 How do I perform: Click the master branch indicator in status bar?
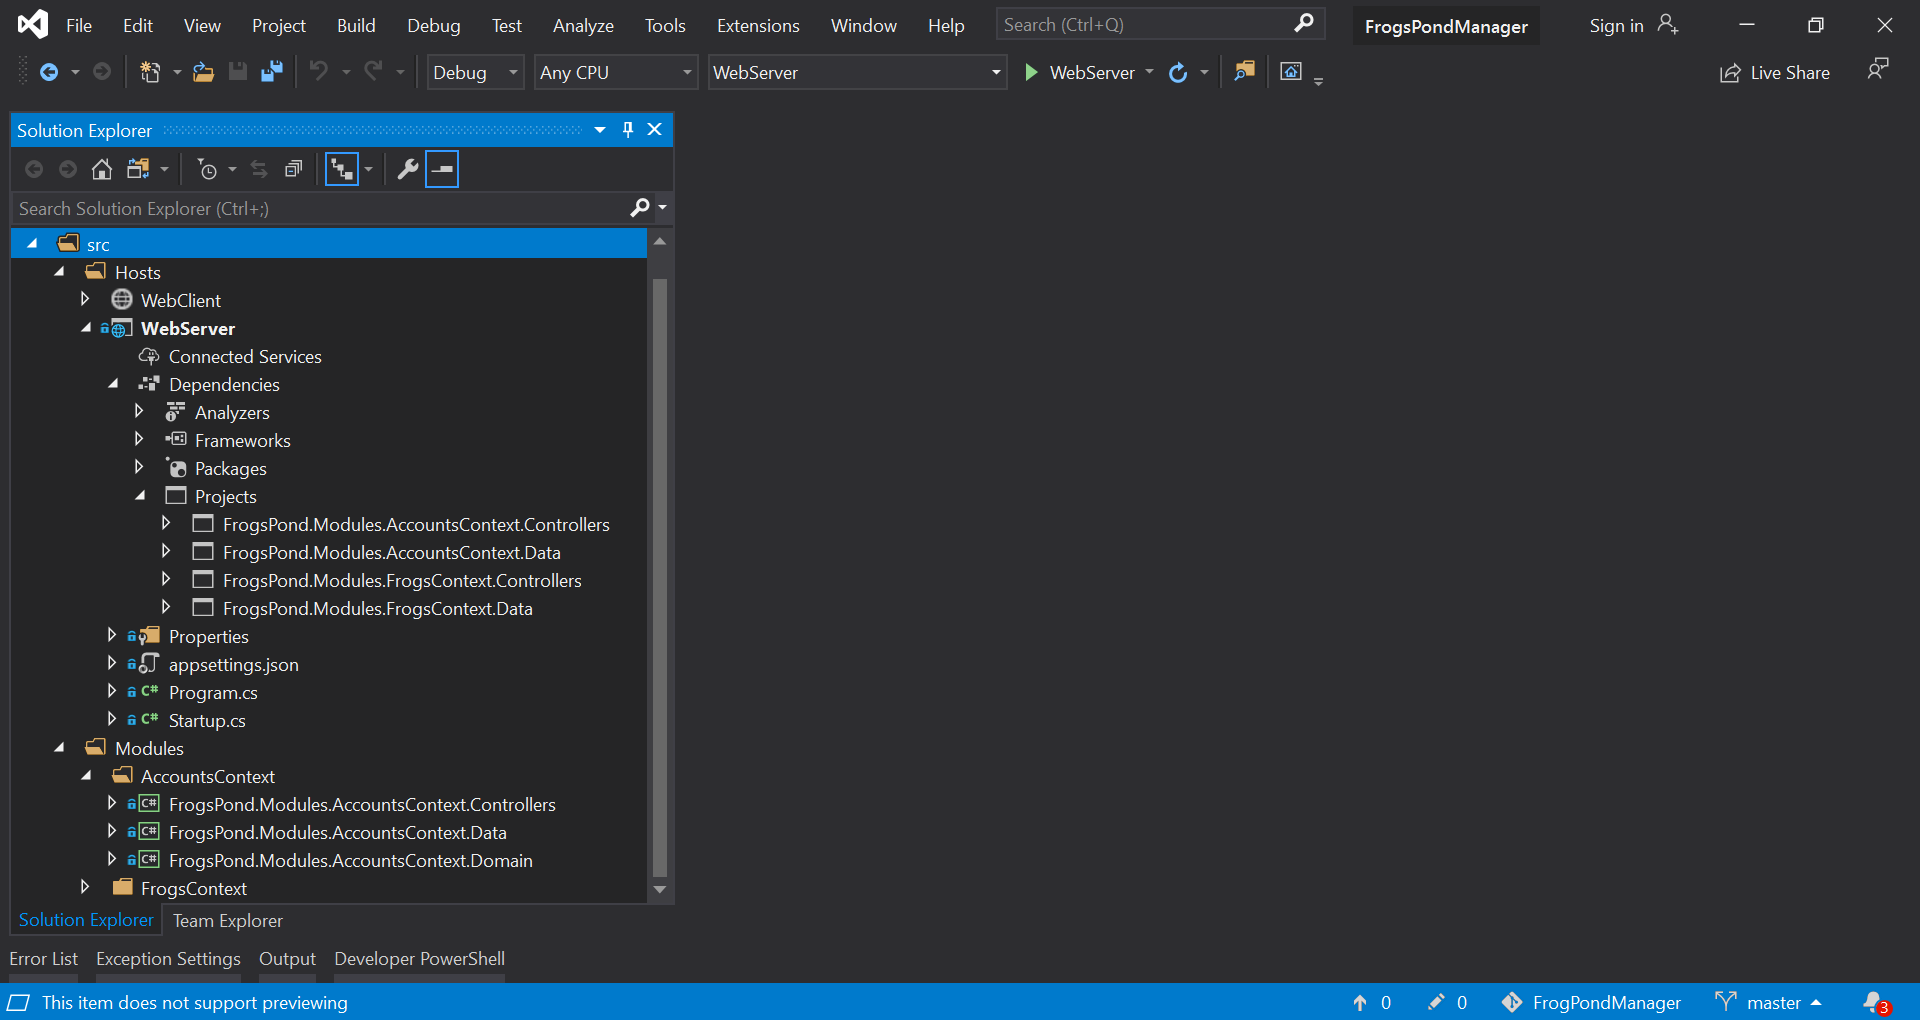point(1768,1002)
